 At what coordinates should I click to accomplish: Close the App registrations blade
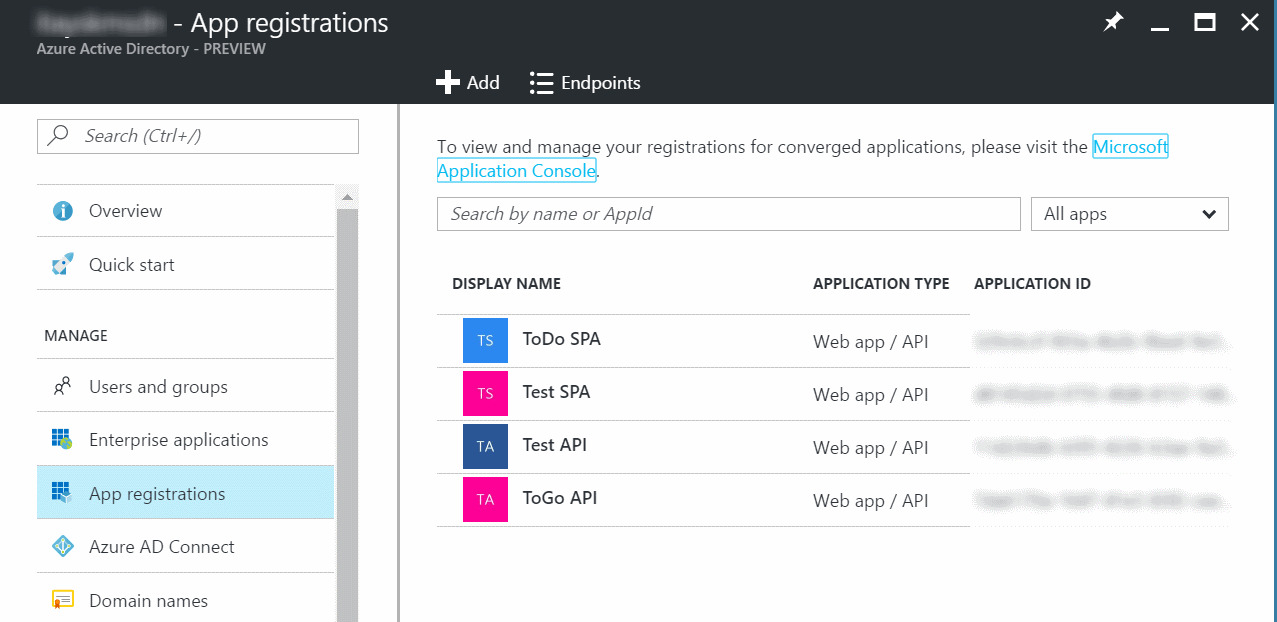click(x=1250, y=22)
